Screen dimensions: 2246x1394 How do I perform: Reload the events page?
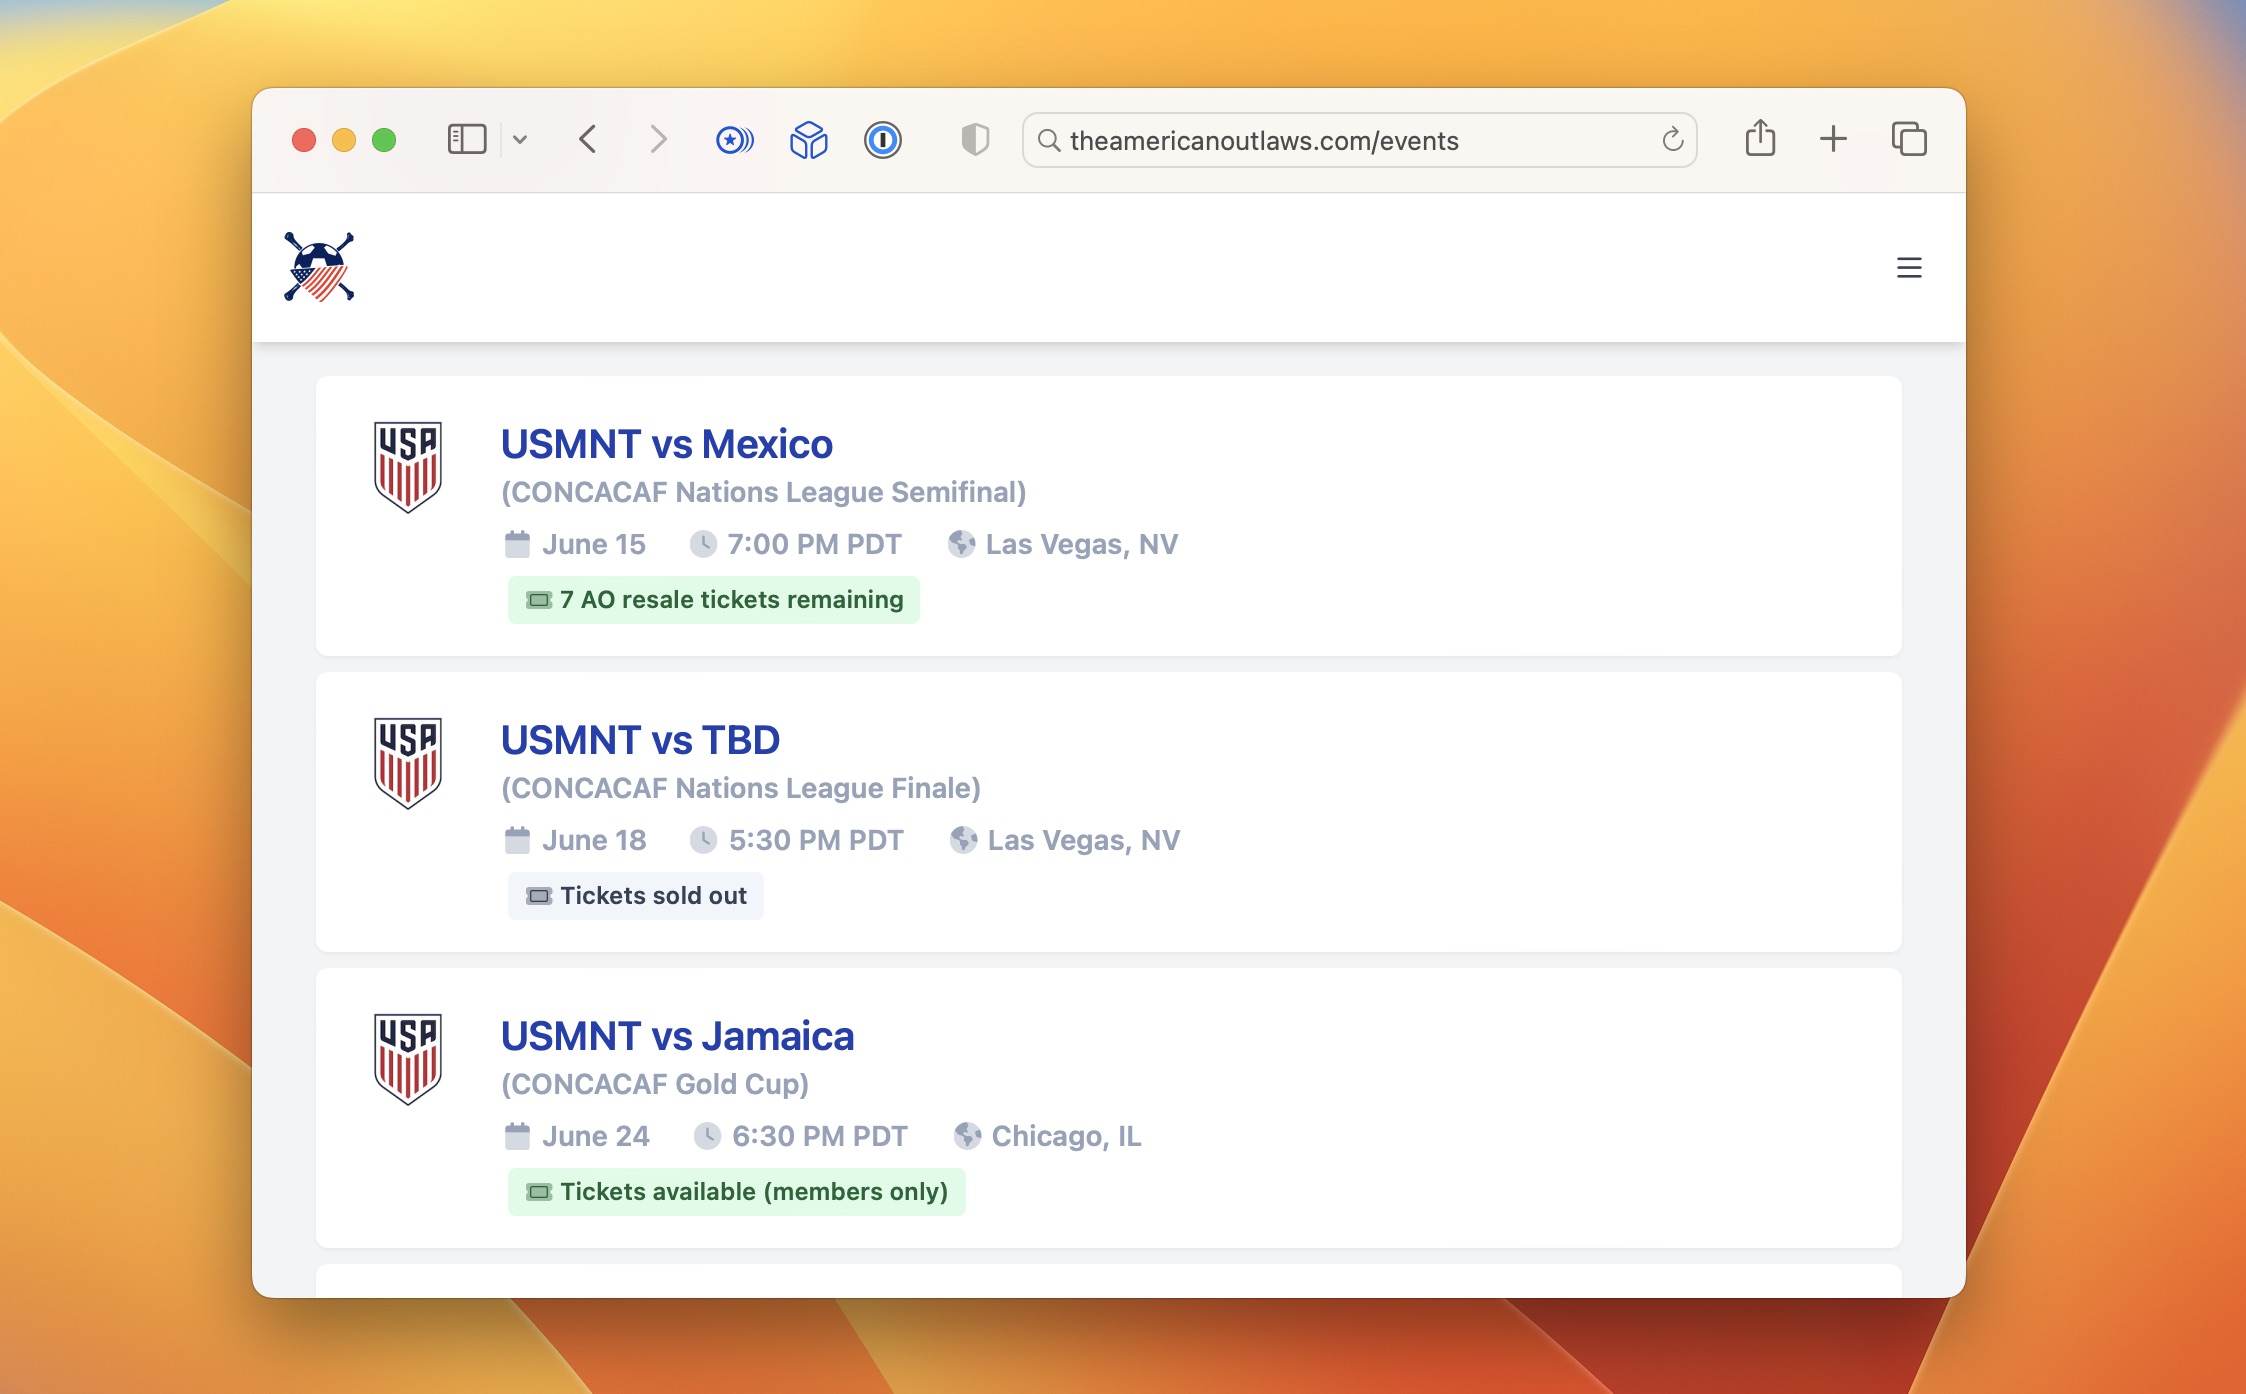coord(1672,140)
